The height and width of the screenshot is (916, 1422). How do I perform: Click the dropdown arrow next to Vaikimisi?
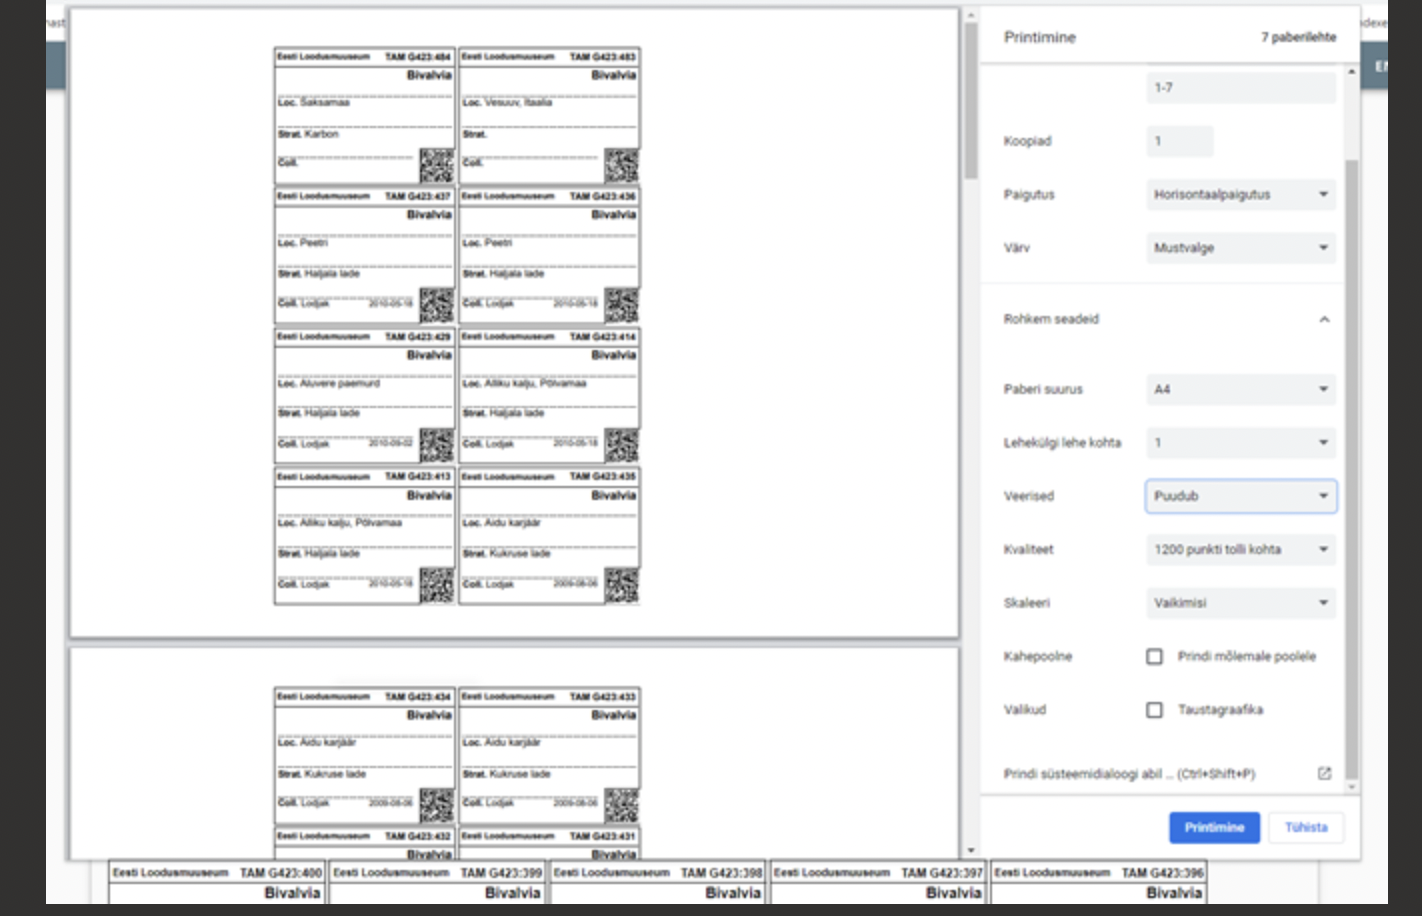[1325, 603]
